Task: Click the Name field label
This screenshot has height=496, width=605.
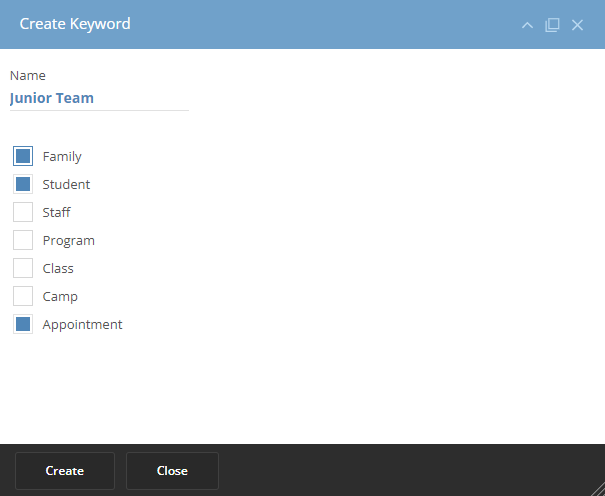Action: click(x=28, y=76)
